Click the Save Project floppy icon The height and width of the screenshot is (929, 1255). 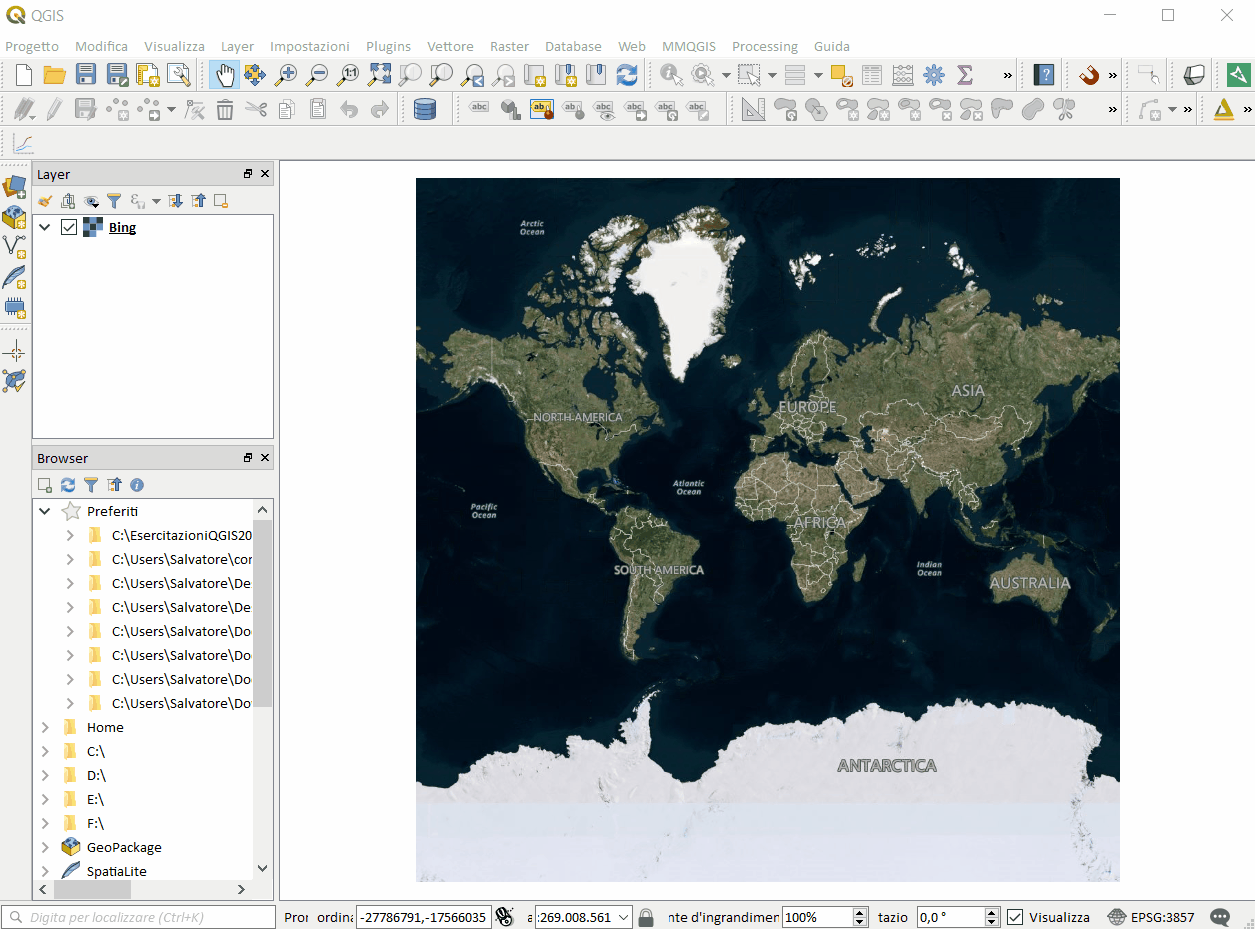tap(86, 75)
